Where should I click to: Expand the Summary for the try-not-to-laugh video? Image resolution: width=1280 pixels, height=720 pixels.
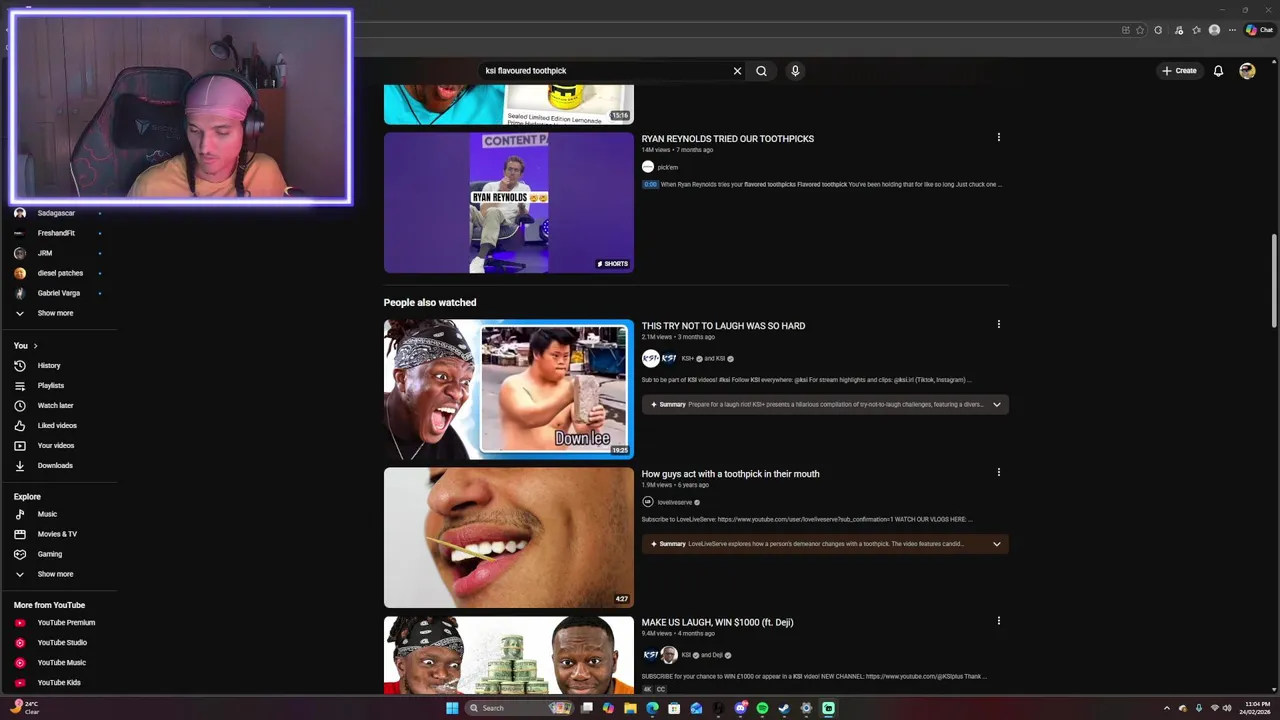(x=825, y=404)
